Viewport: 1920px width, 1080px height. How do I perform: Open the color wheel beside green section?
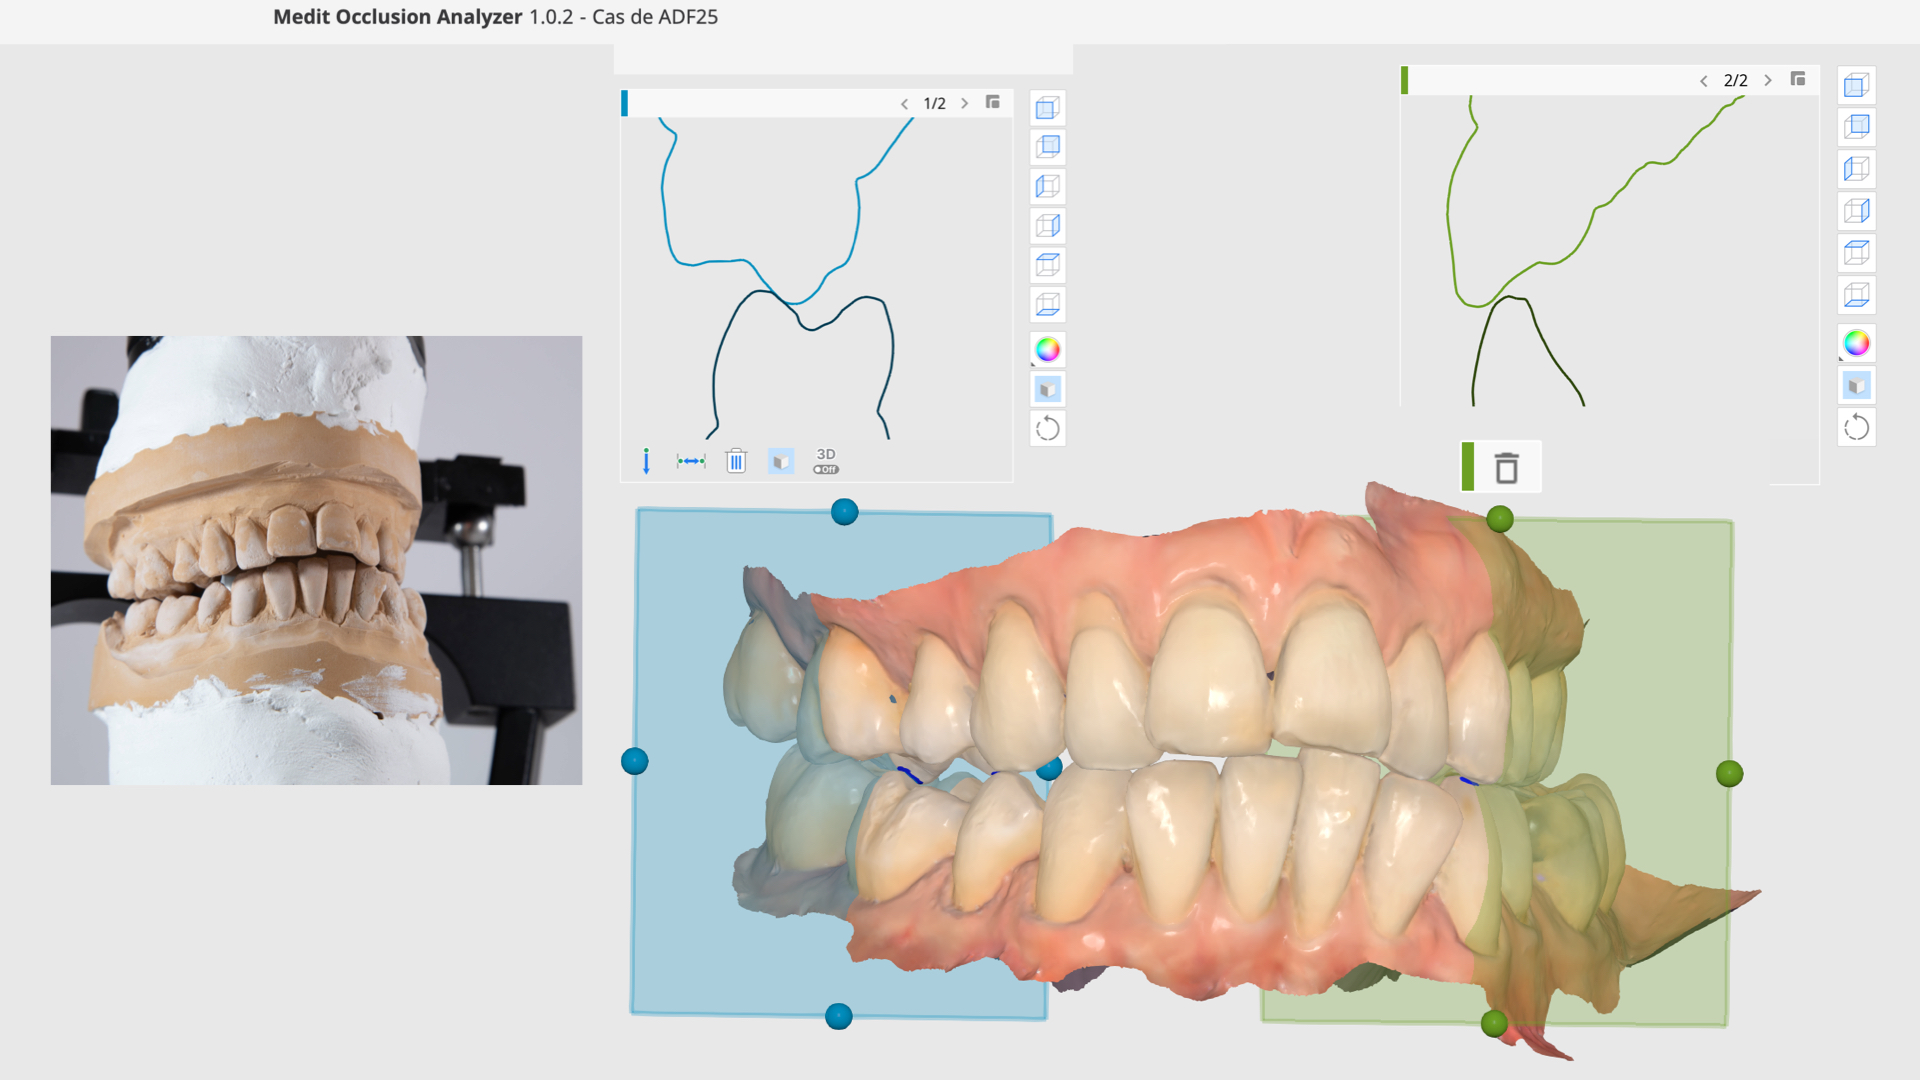point(1856,343)
